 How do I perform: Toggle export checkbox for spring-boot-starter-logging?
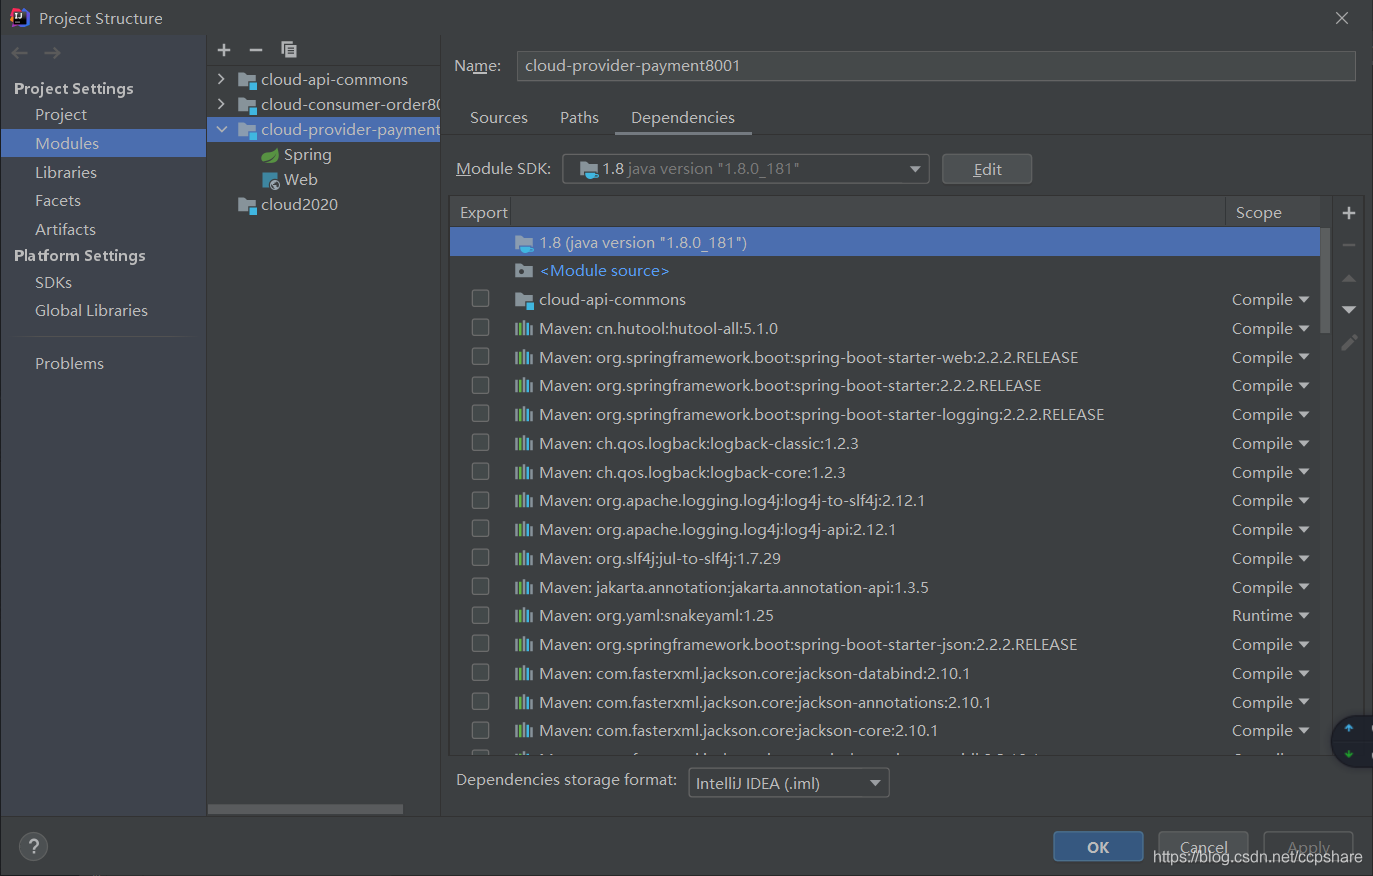481,414
